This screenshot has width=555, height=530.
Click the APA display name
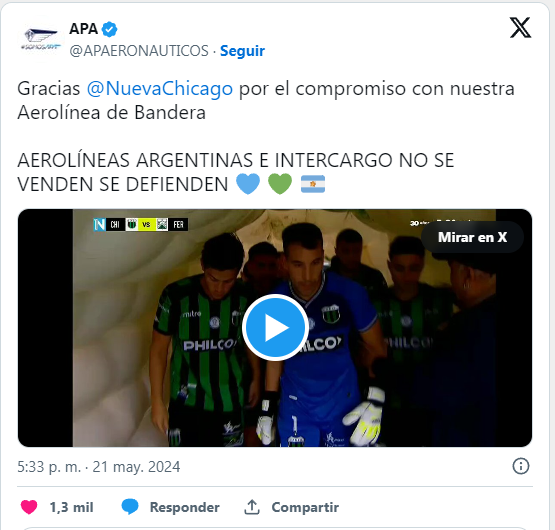click(x=83, y=29)
